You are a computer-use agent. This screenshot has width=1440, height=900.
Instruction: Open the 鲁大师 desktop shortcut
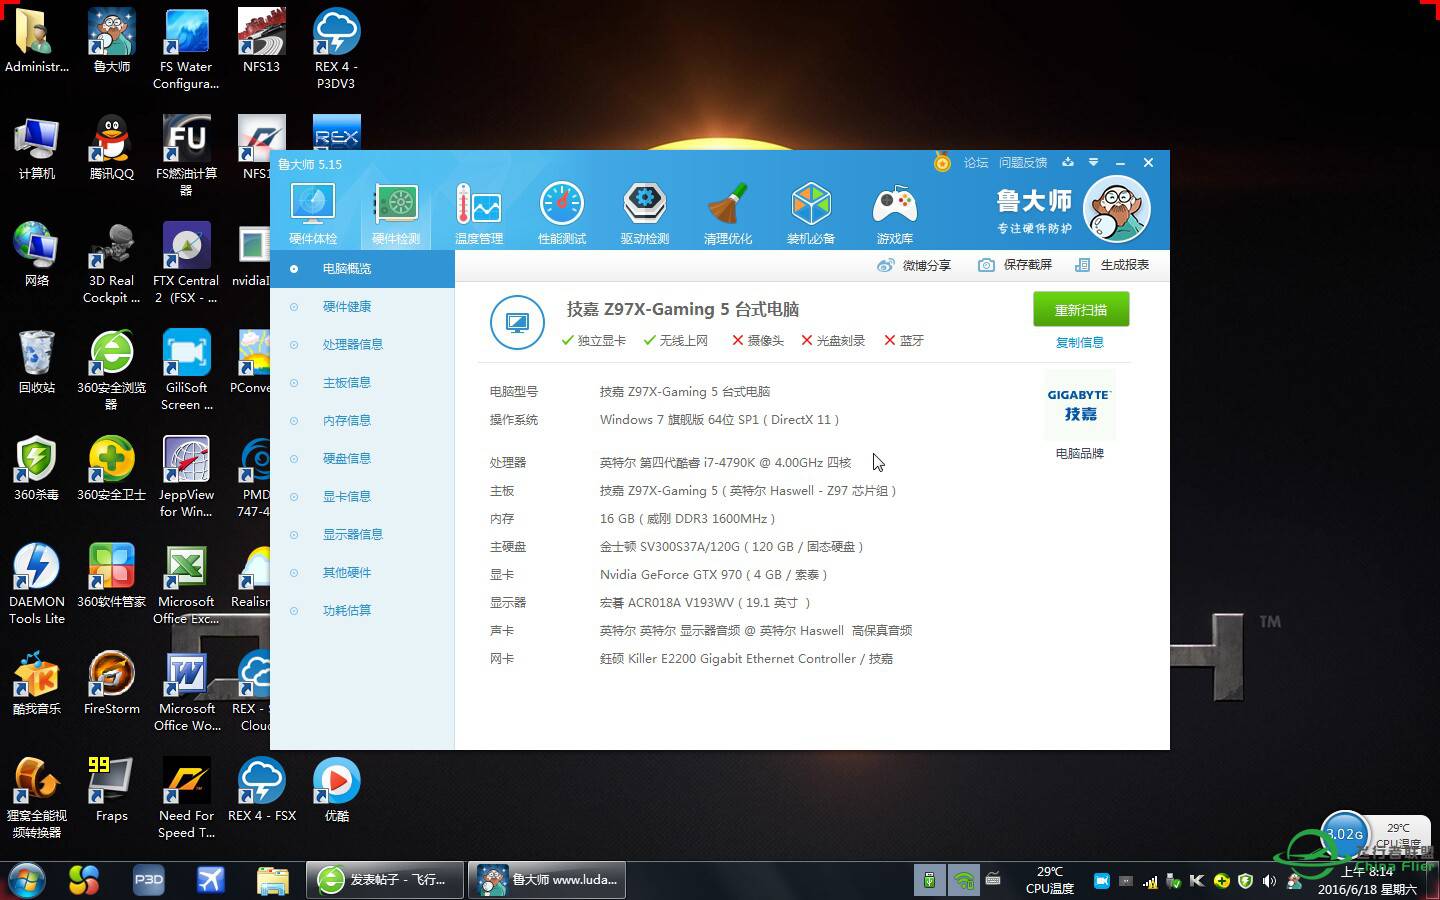[111, 40]
